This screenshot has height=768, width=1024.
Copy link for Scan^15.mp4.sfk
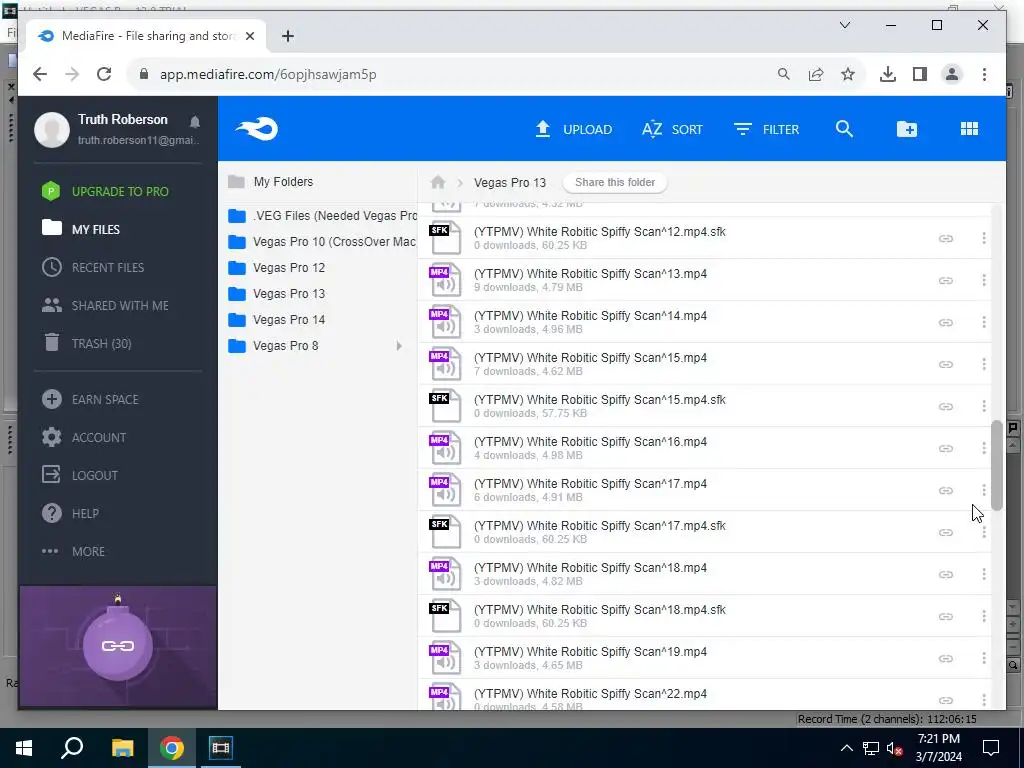click(945, 406)
